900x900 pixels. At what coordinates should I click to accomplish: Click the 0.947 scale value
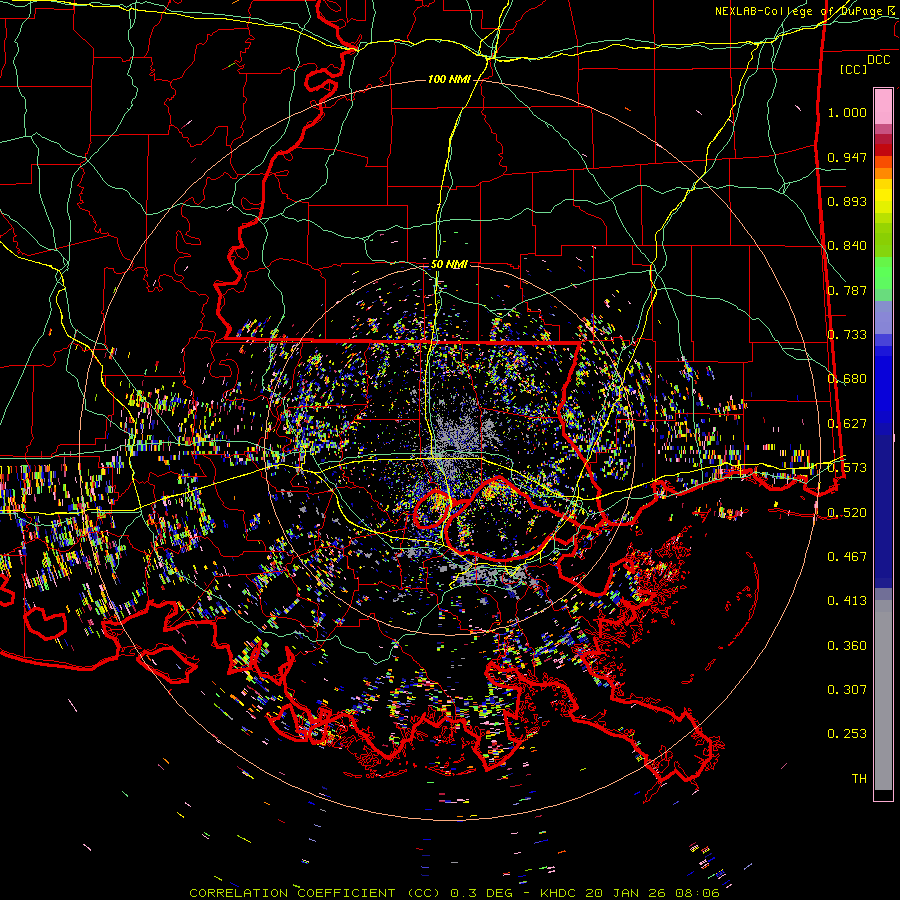pos(847,157)
